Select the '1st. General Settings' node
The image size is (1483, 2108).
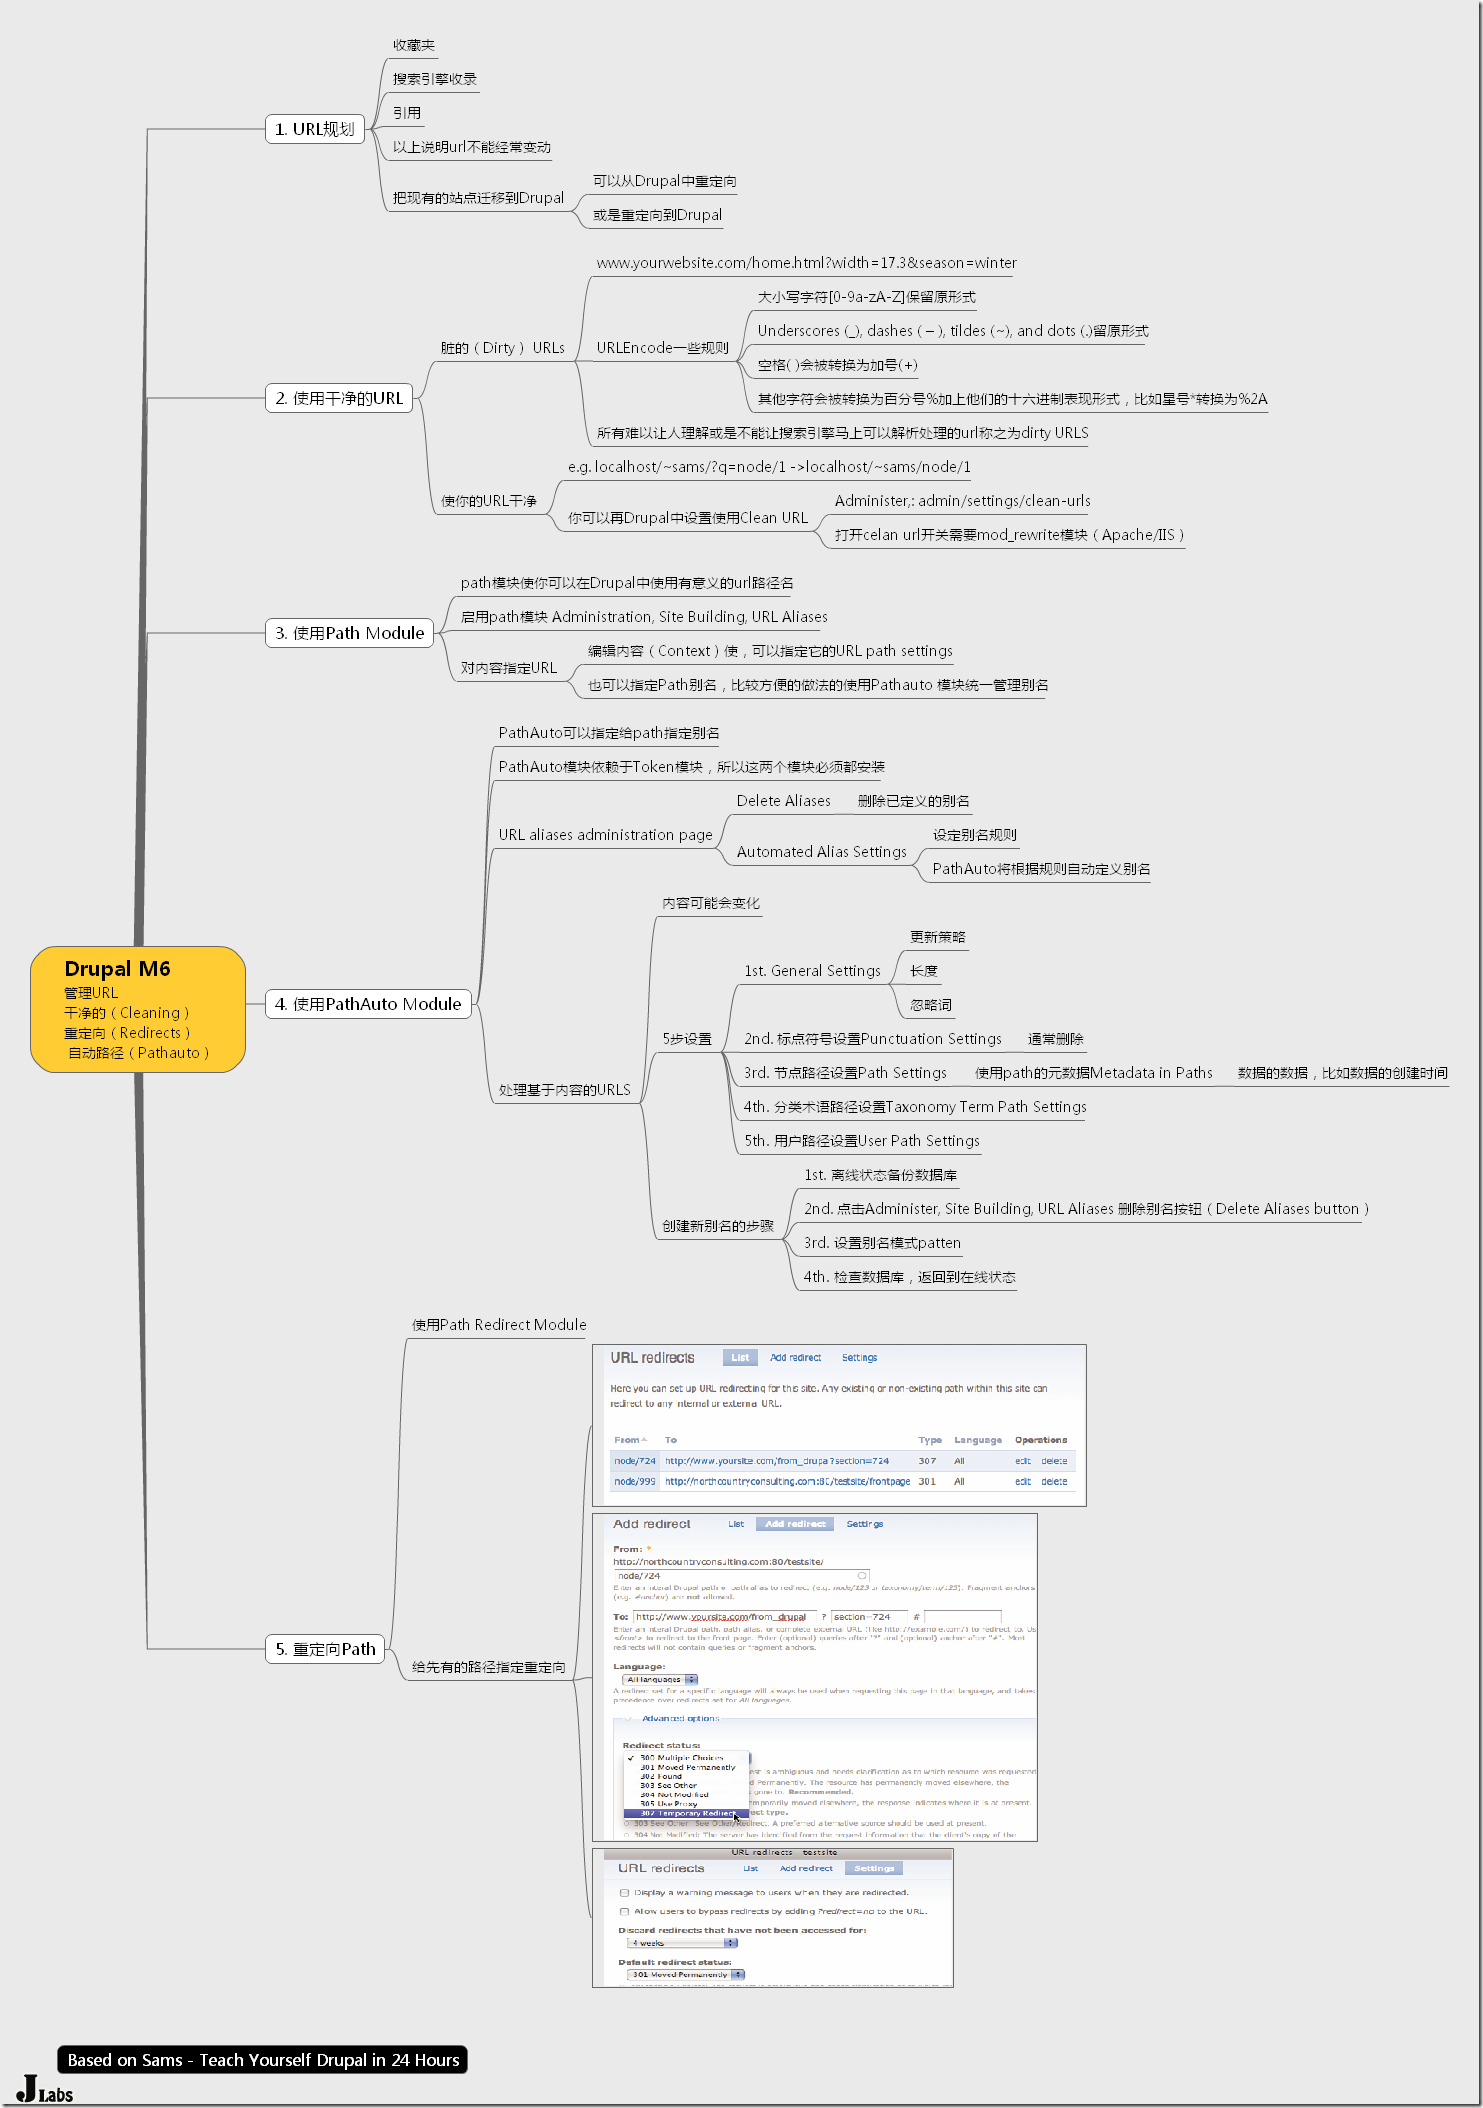tap(812, 971)
